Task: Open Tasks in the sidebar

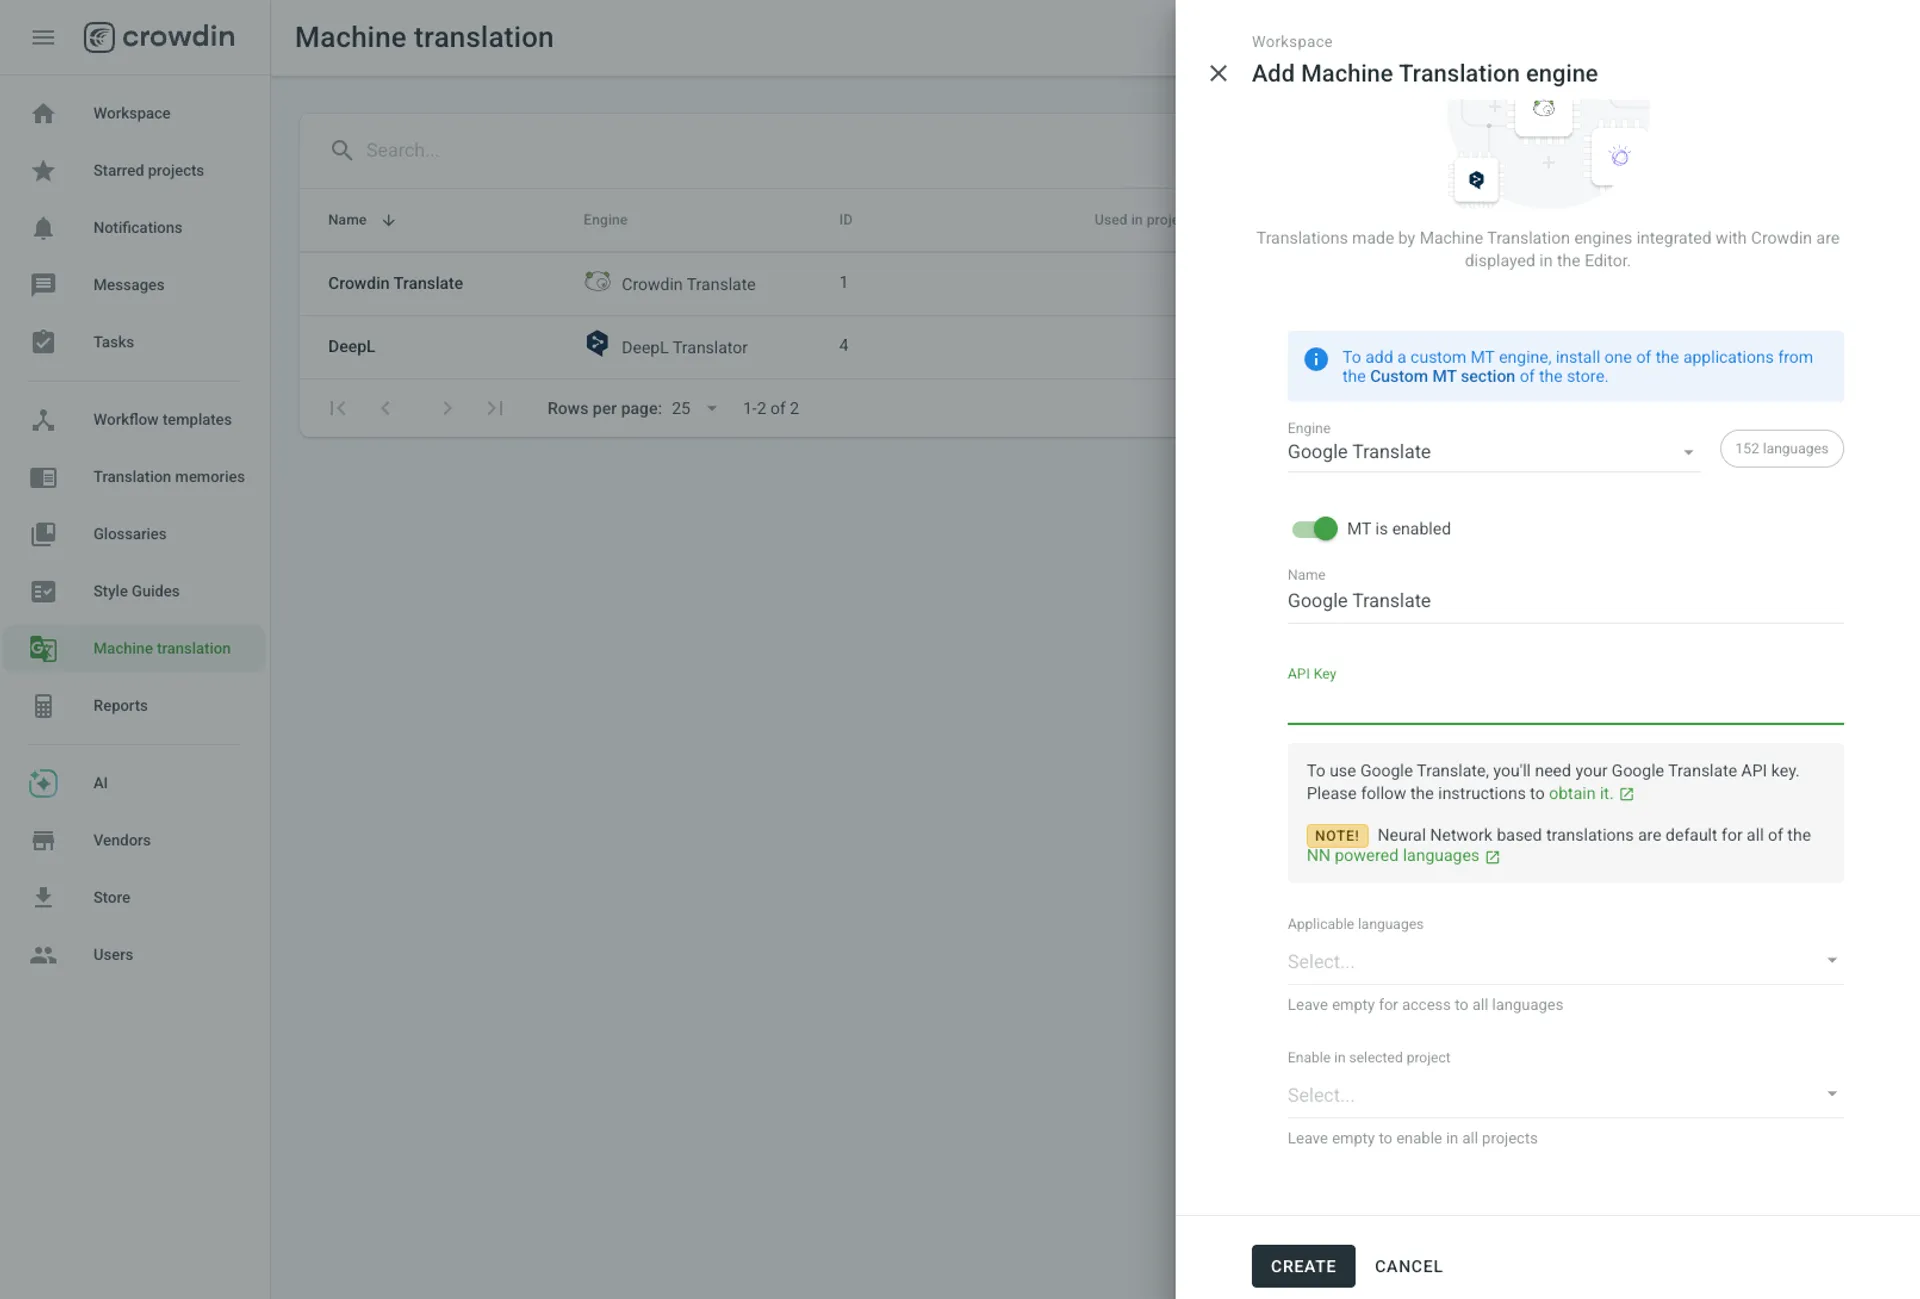Action: pos(113,342)
